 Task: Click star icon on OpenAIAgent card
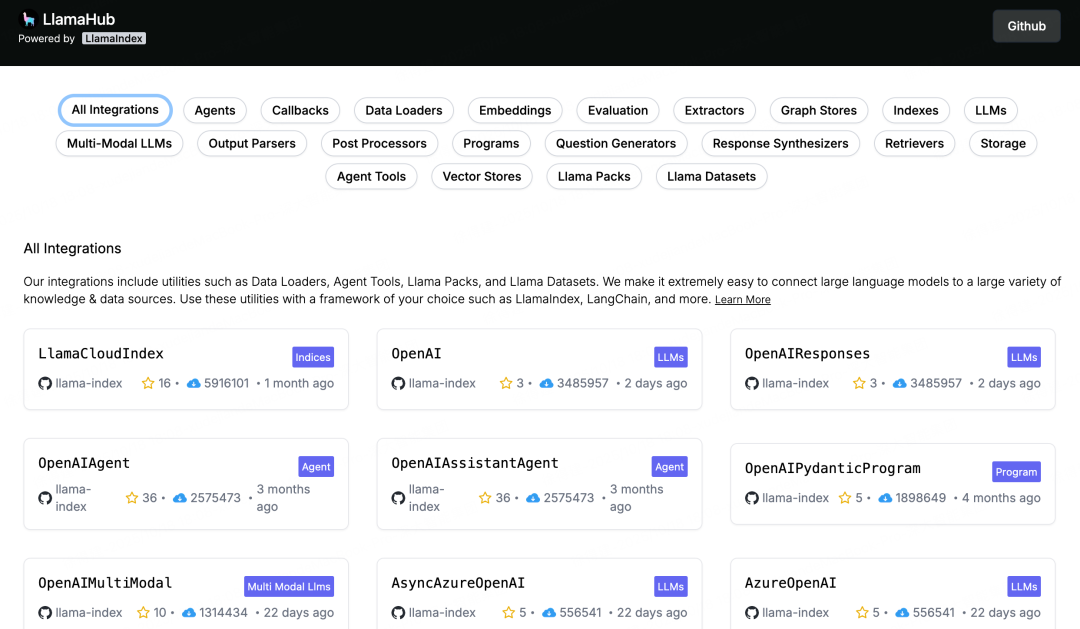[132, 497]
